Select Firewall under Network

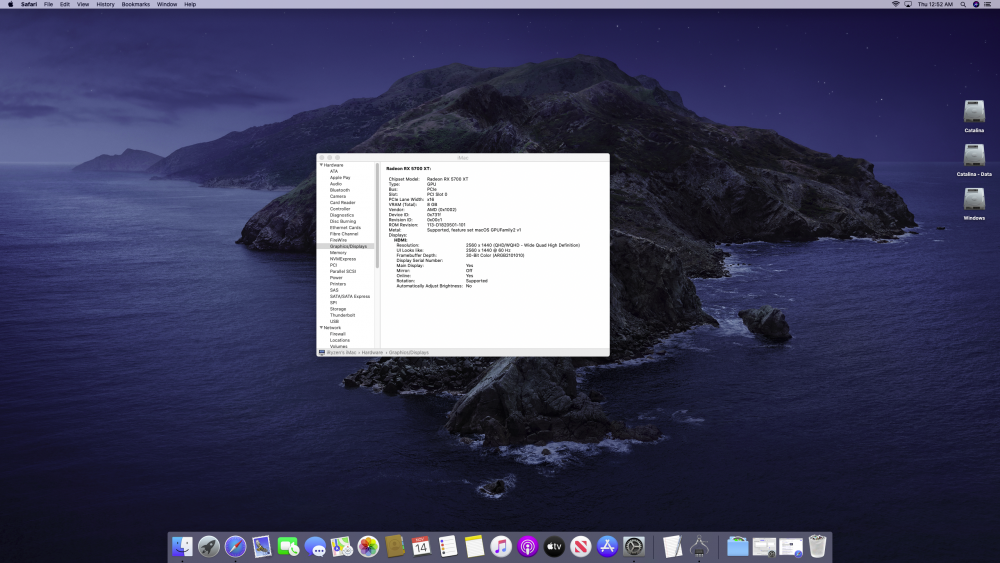337,333
